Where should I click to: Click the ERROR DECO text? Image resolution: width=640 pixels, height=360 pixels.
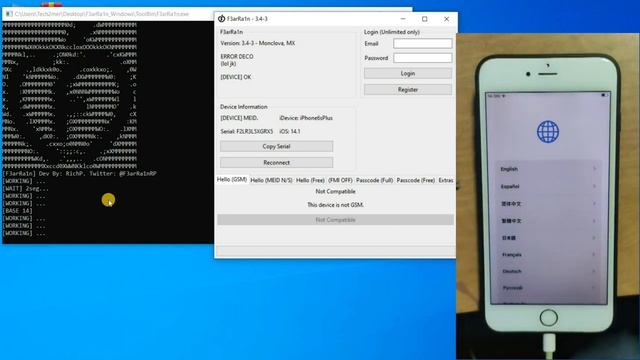pos(237,56)
